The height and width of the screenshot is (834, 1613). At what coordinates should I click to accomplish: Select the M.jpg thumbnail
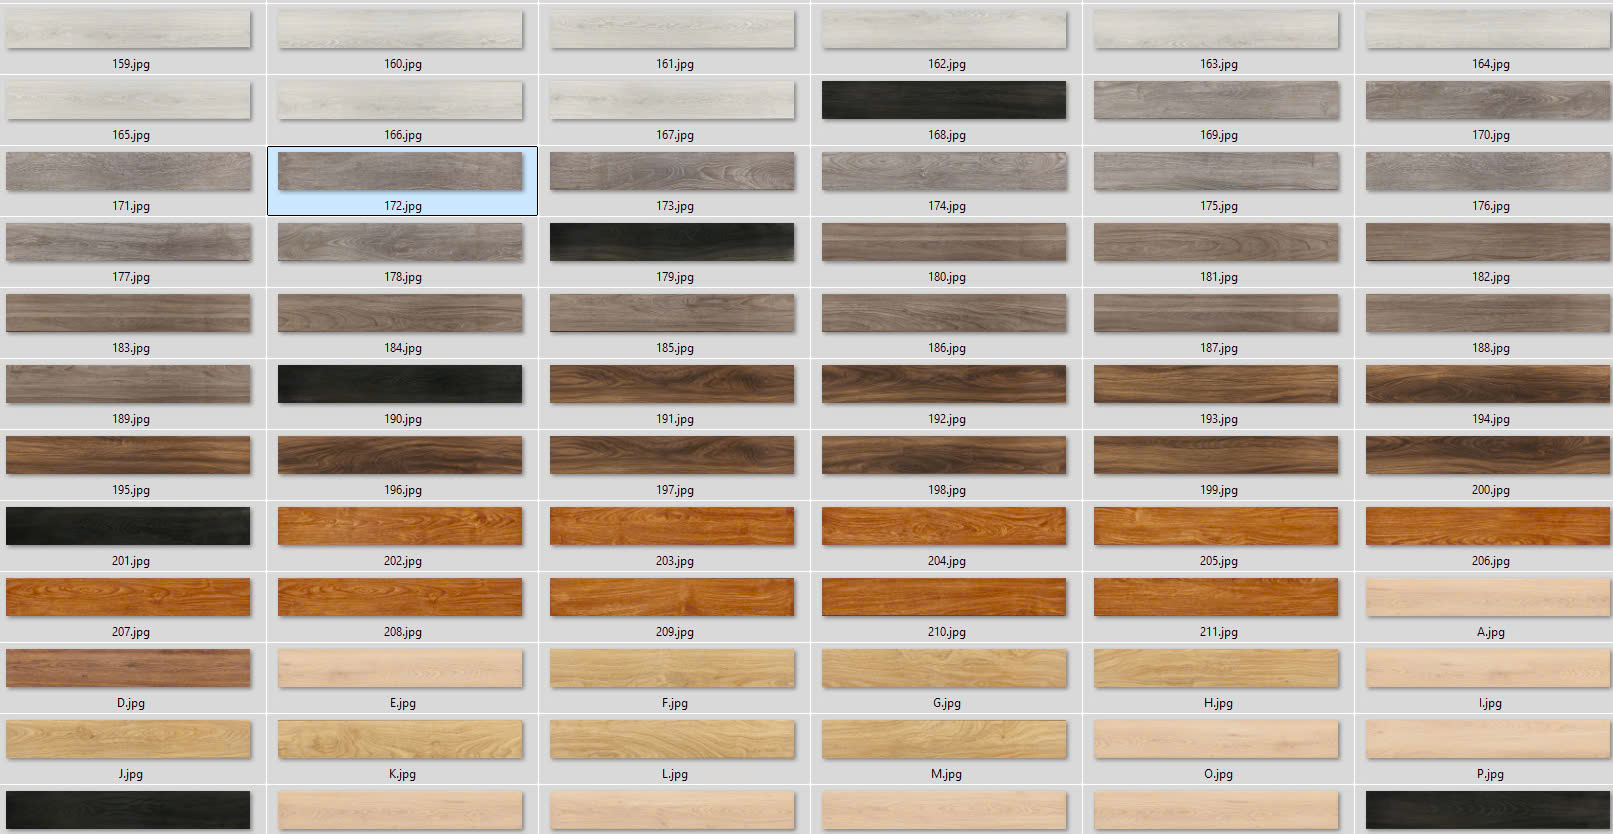(944, 739)
